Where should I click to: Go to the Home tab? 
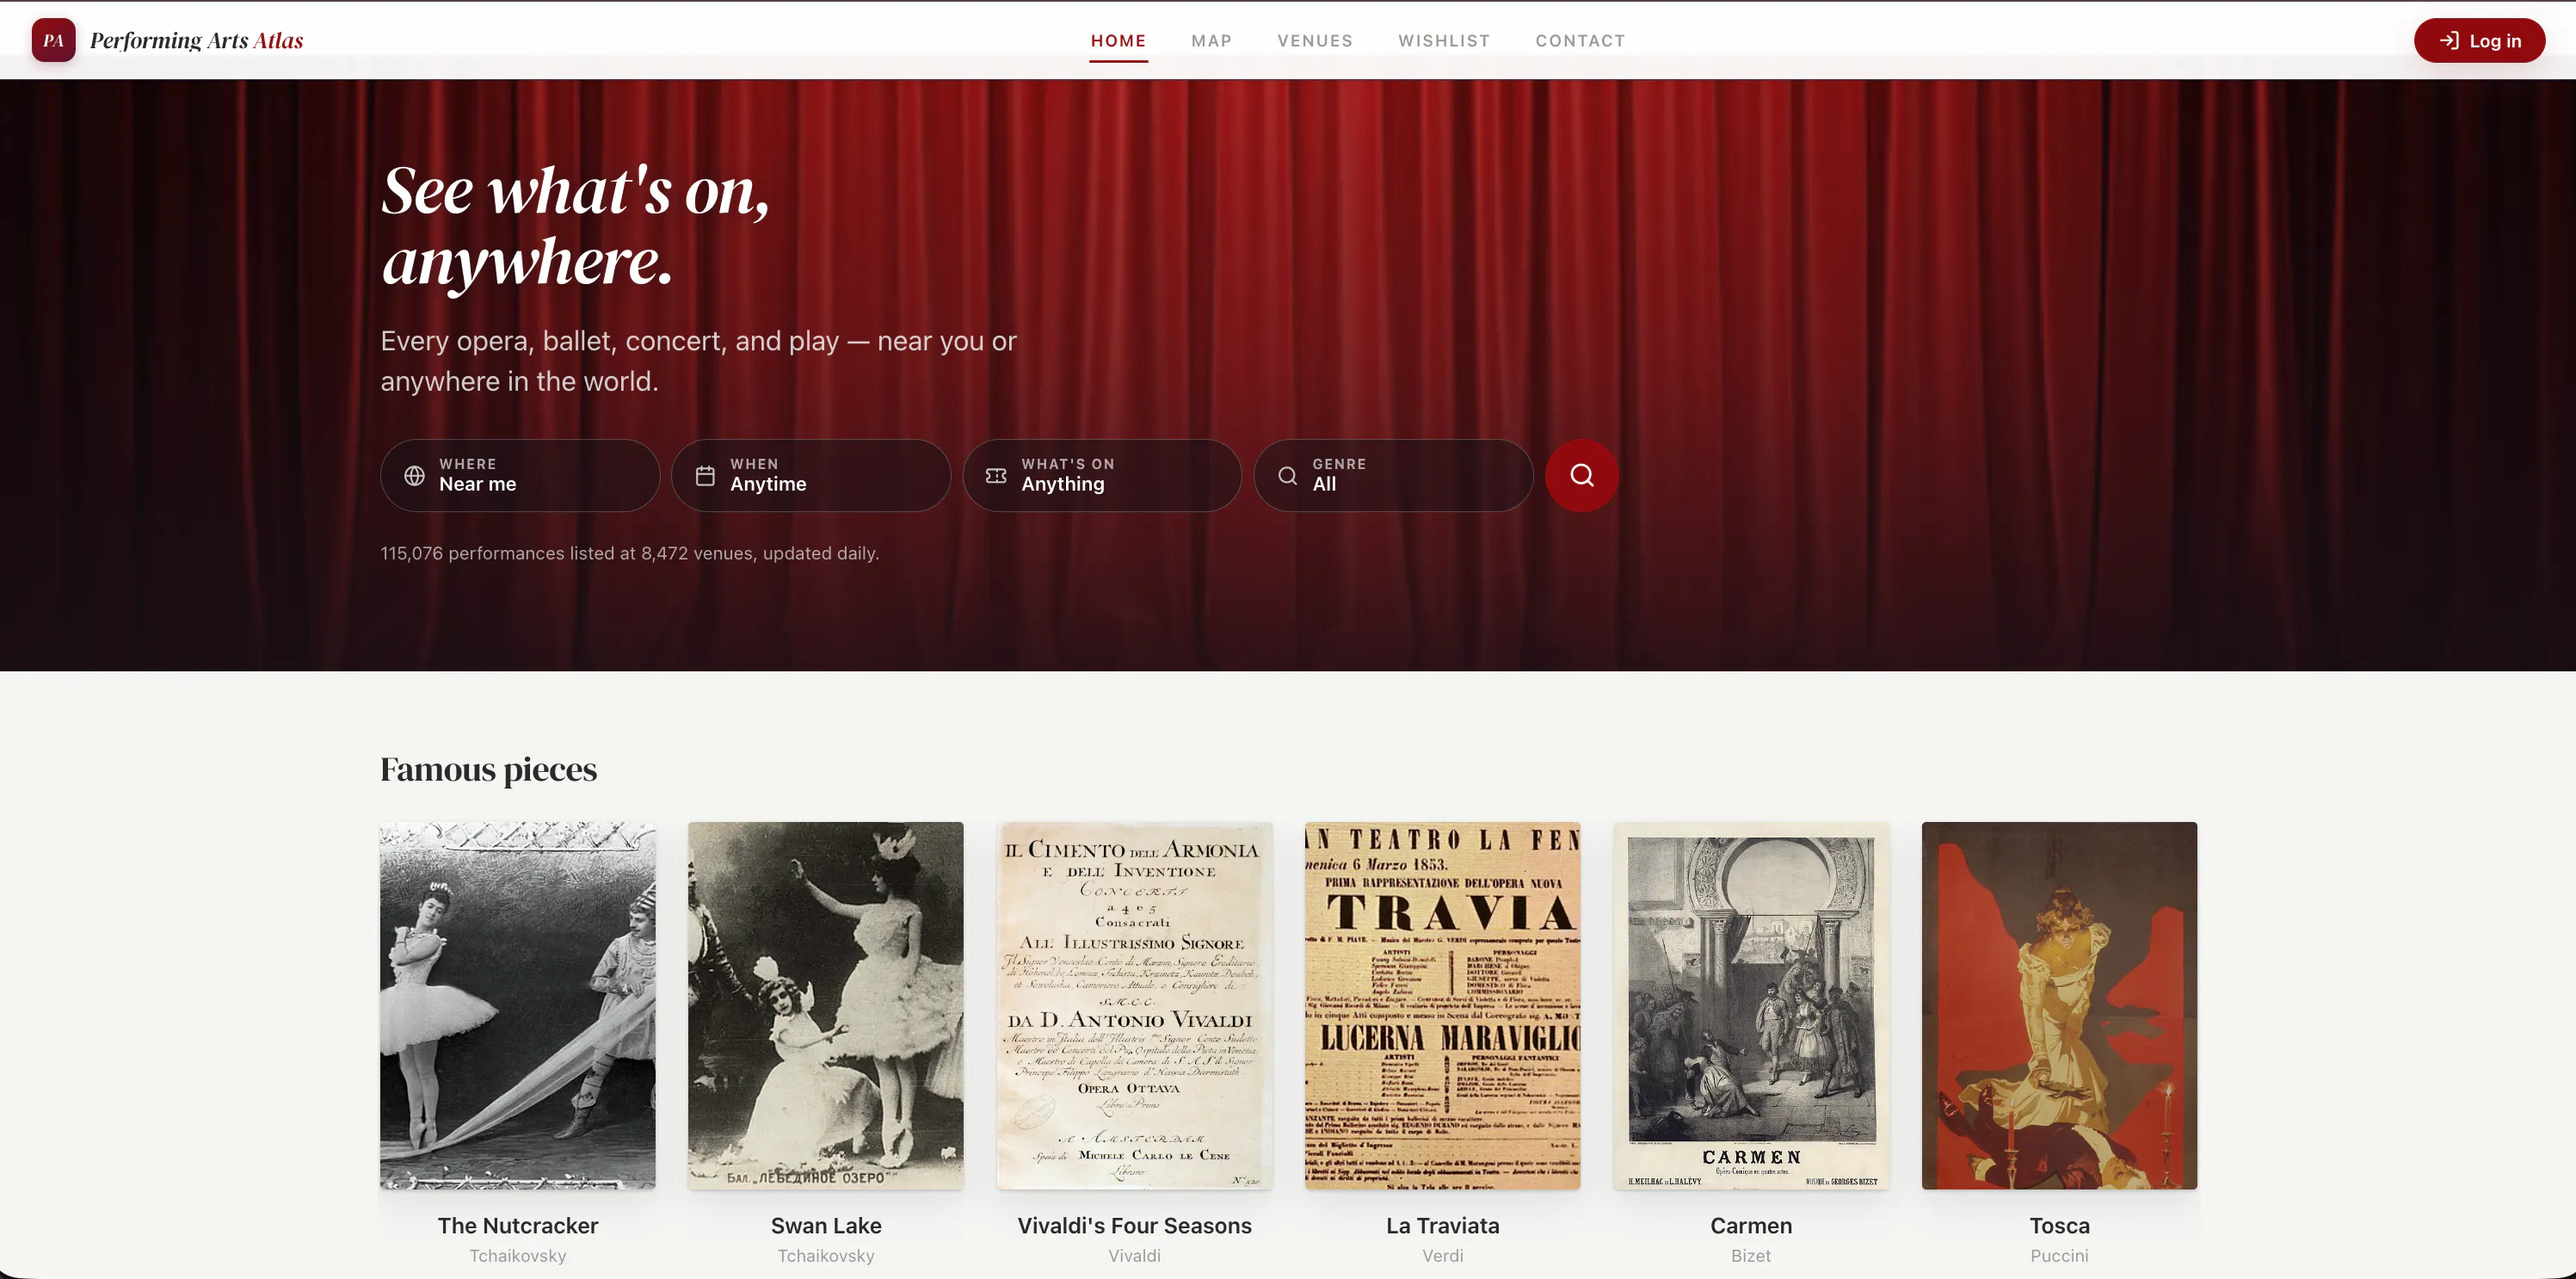(1118, 41)
